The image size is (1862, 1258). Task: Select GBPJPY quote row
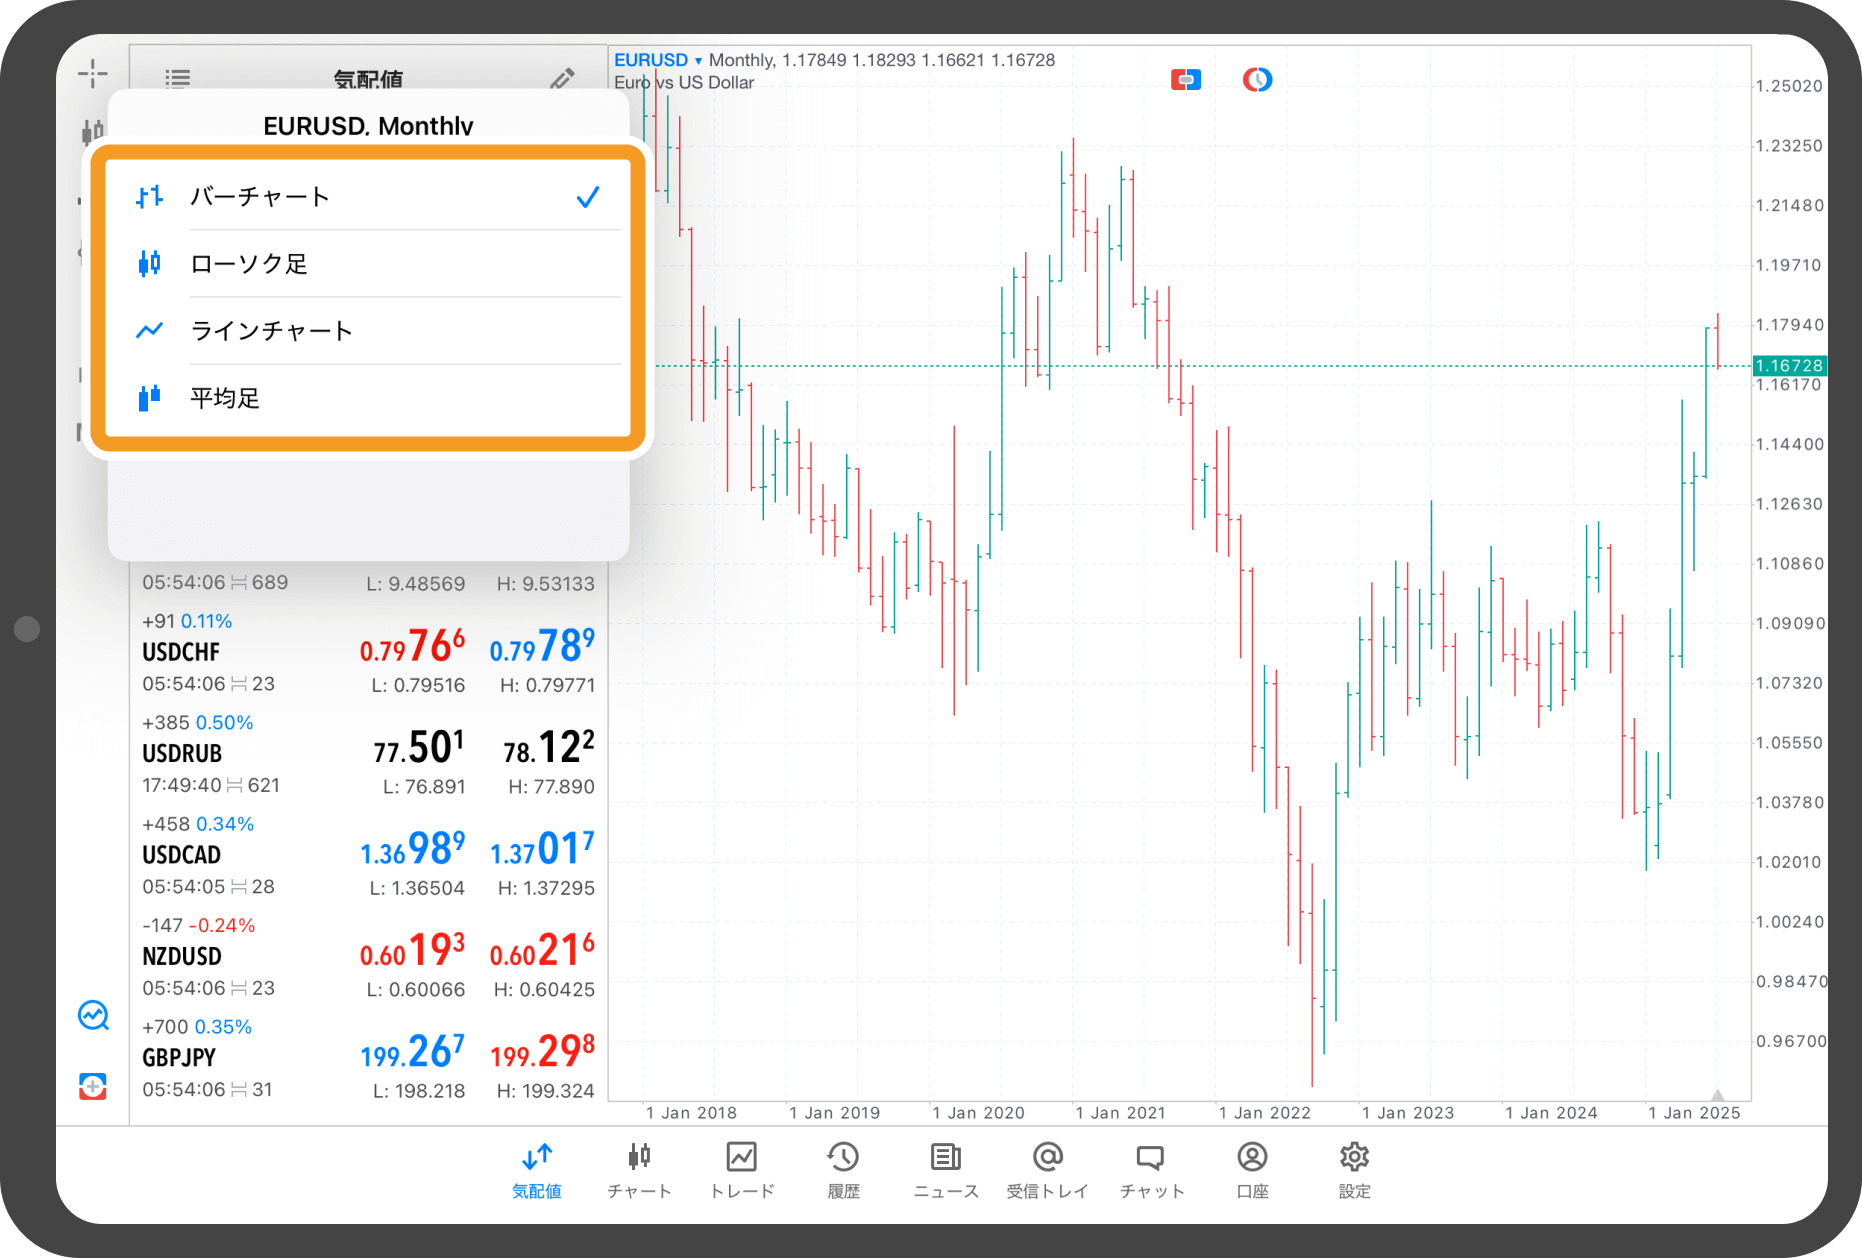[x=368, y=1058]
